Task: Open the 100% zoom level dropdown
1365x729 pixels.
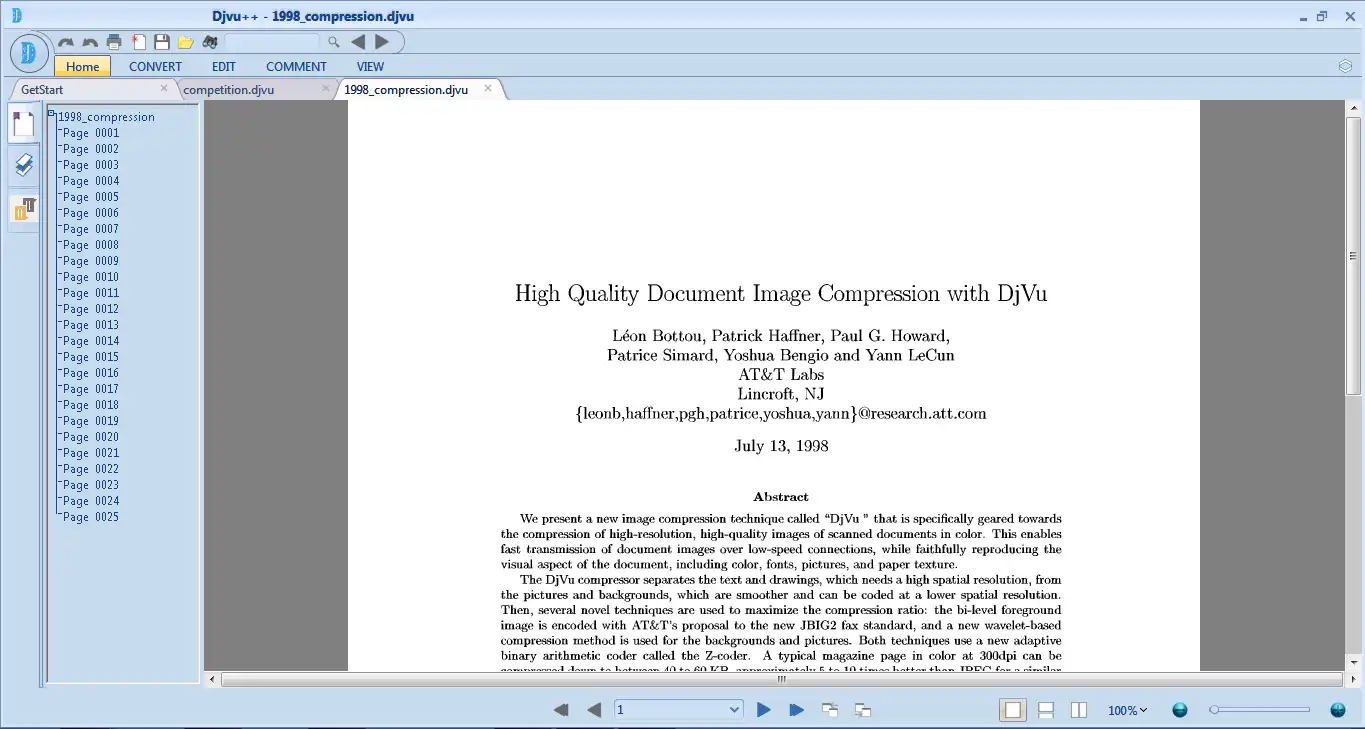Action: tap(1127, 710)
